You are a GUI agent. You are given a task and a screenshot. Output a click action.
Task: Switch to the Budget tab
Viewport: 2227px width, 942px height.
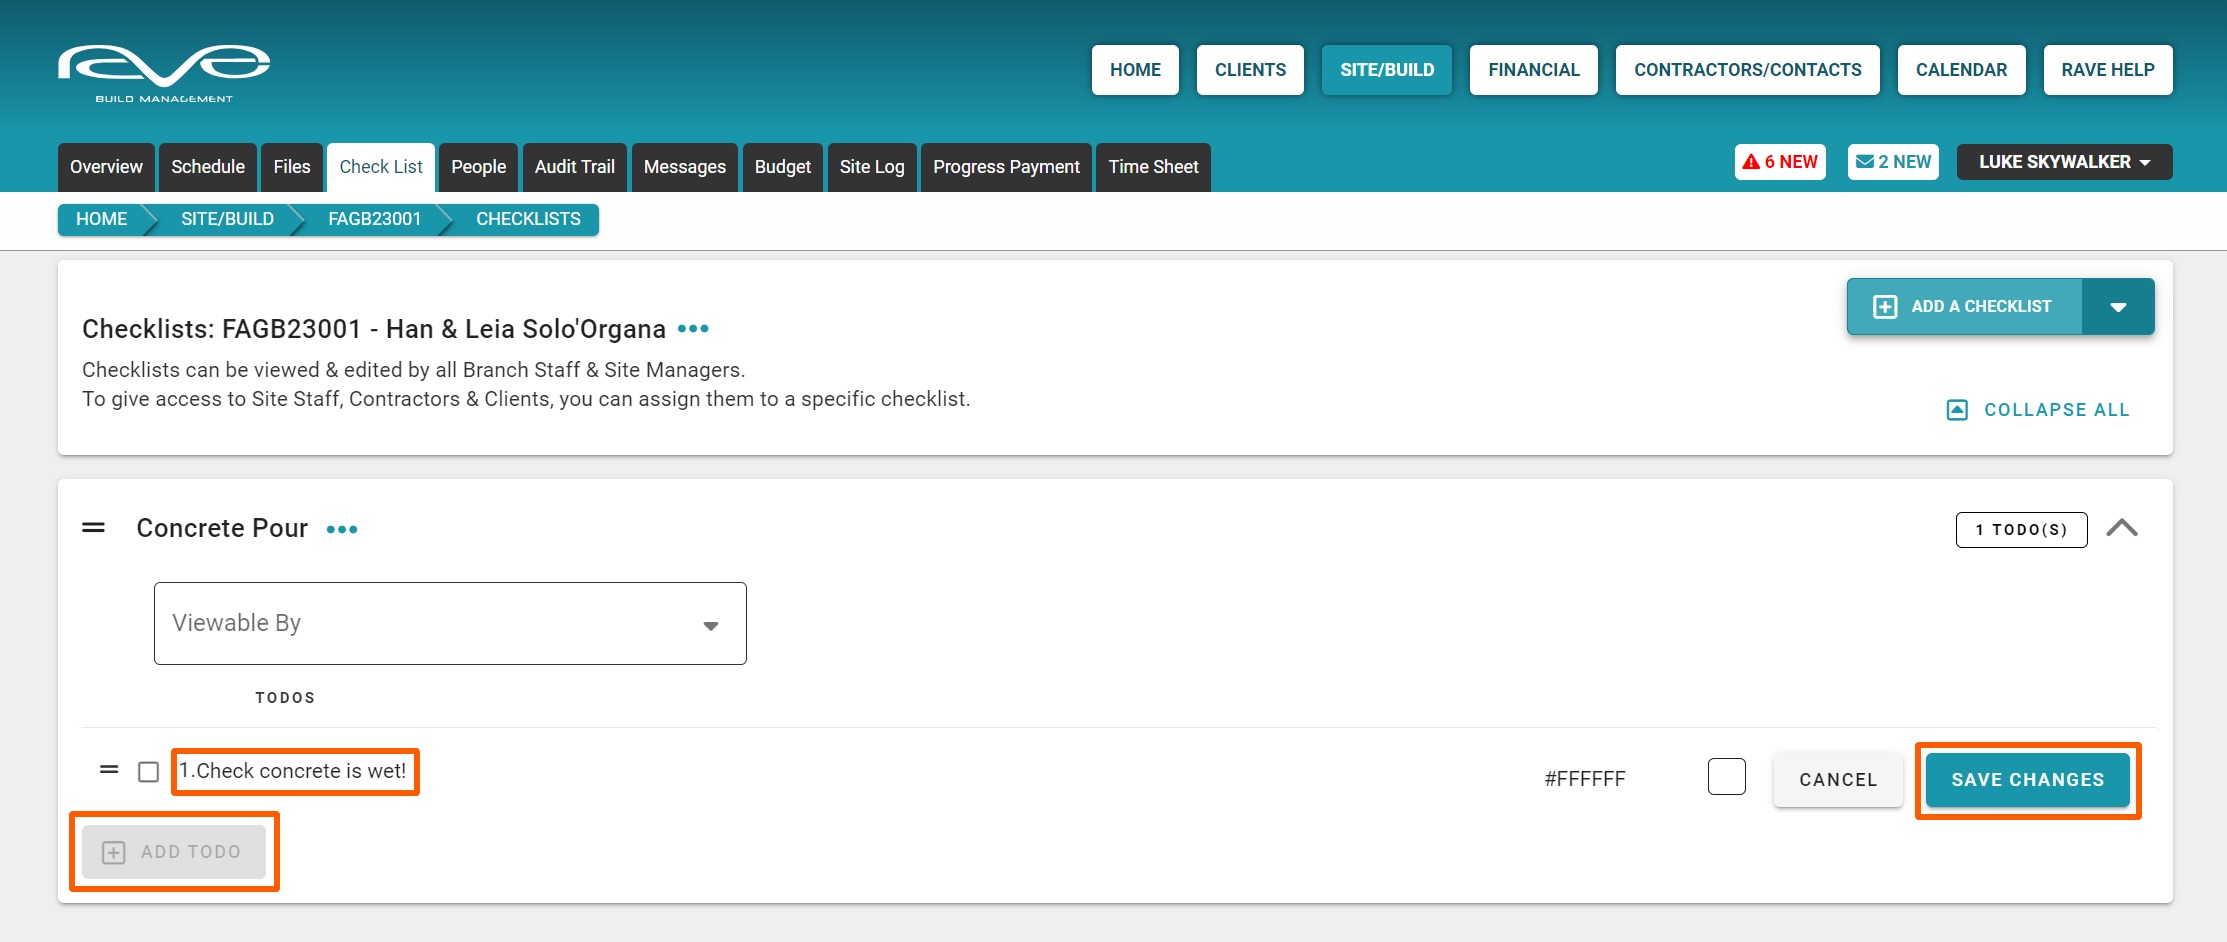783,167
